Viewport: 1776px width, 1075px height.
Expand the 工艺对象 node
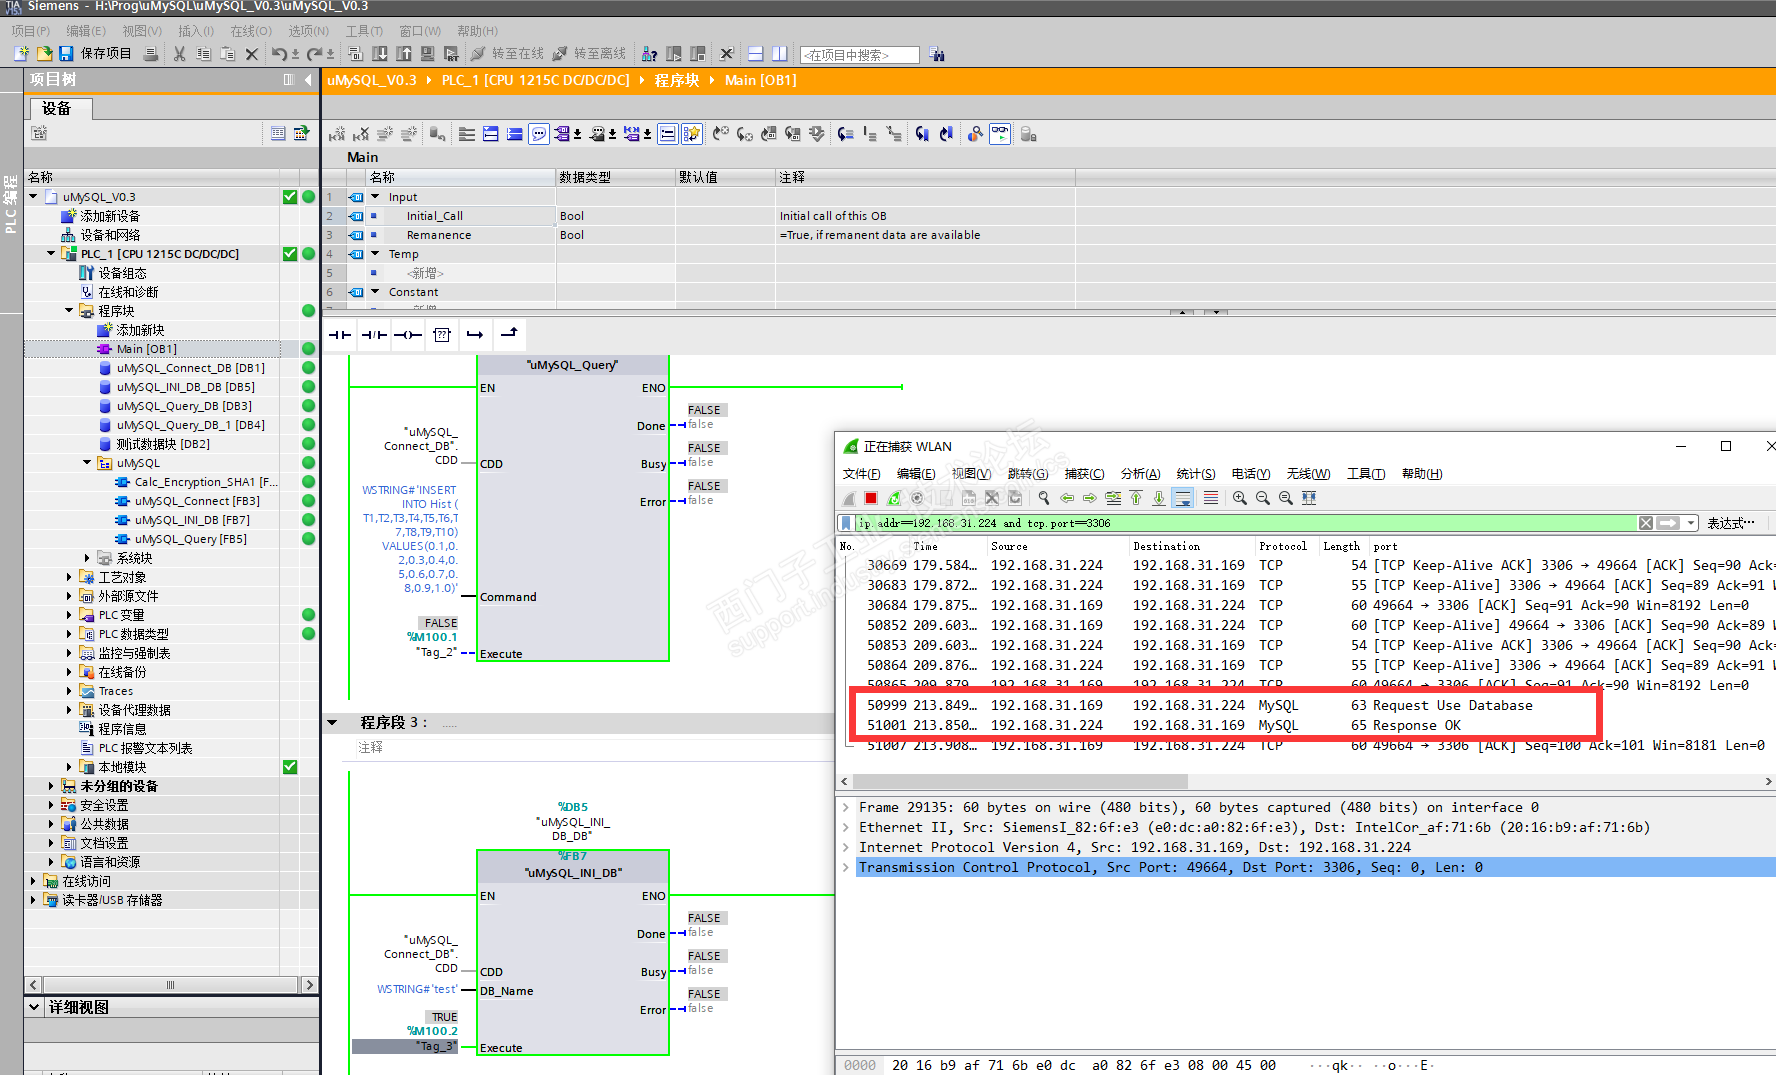(69, 577)
